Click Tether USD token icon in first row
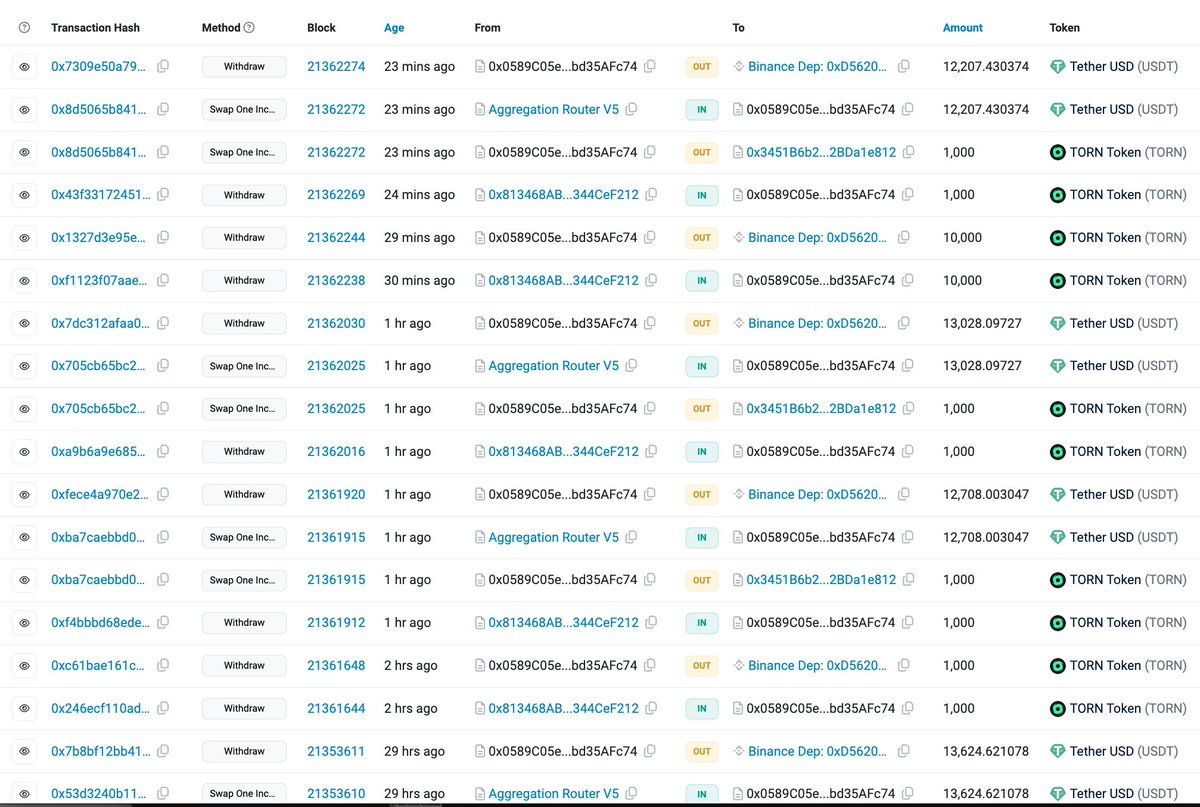The height and width of the screenshot is (807, 1200). click(x=1057, y=66)
